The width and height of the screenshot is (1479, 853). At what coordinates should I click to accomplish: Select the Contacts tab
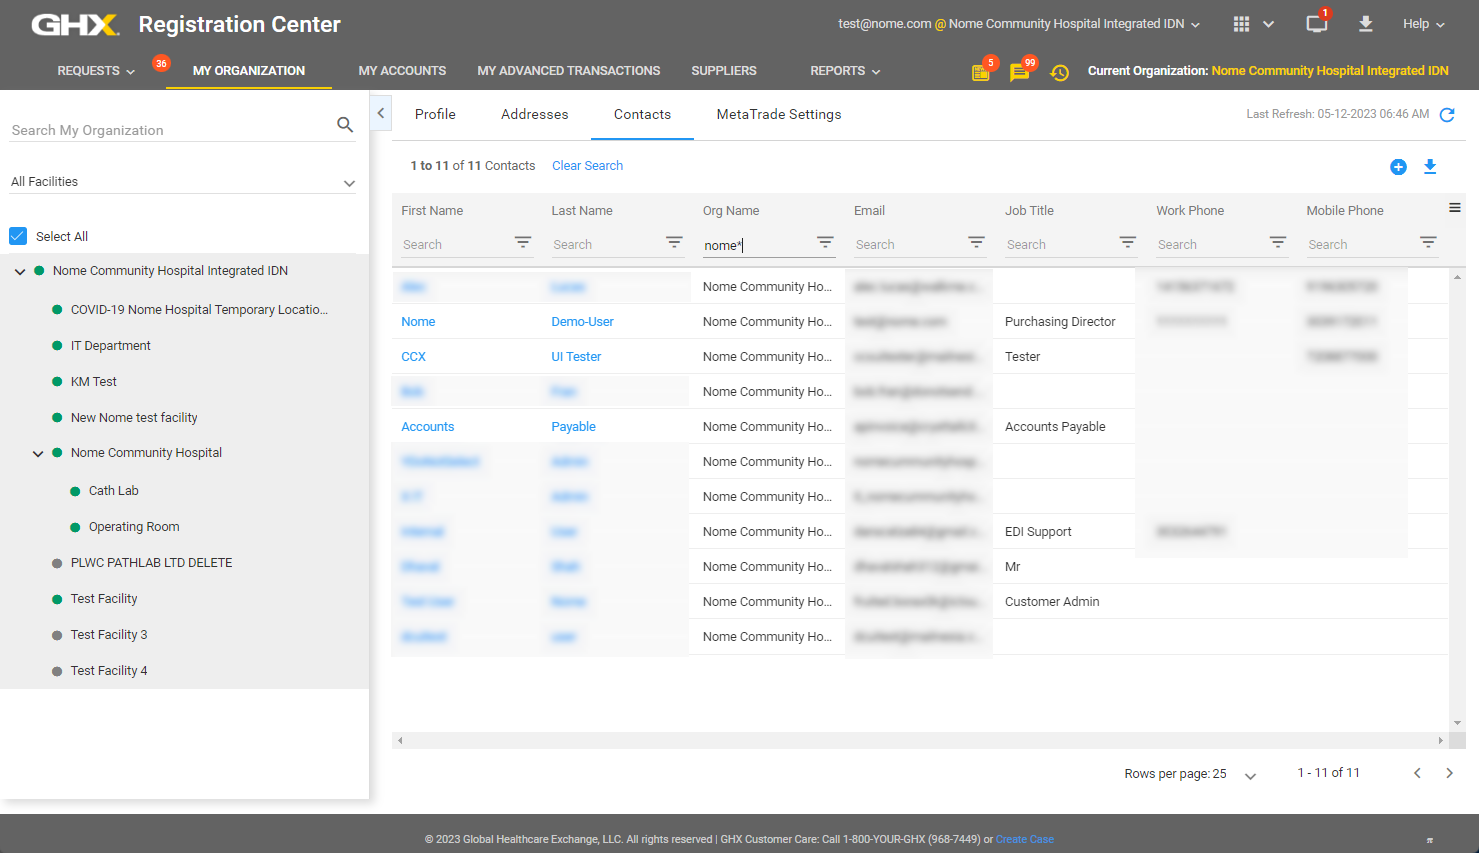pyautogui.click(x=642, y=114)
